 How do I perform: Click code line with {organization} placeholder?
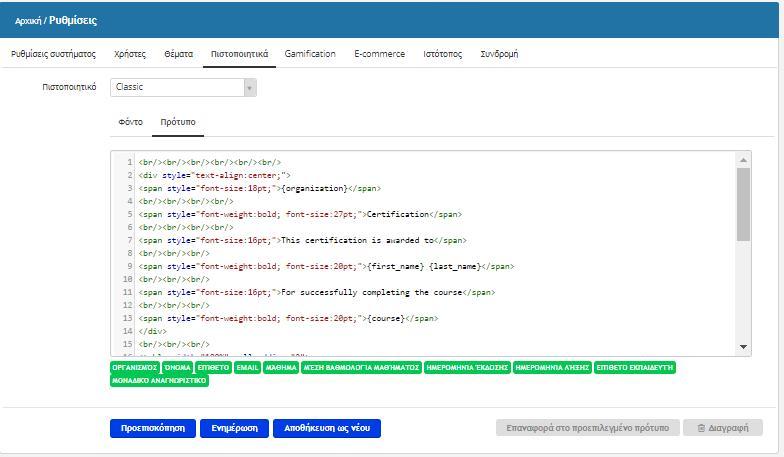(x=260, y=188)
